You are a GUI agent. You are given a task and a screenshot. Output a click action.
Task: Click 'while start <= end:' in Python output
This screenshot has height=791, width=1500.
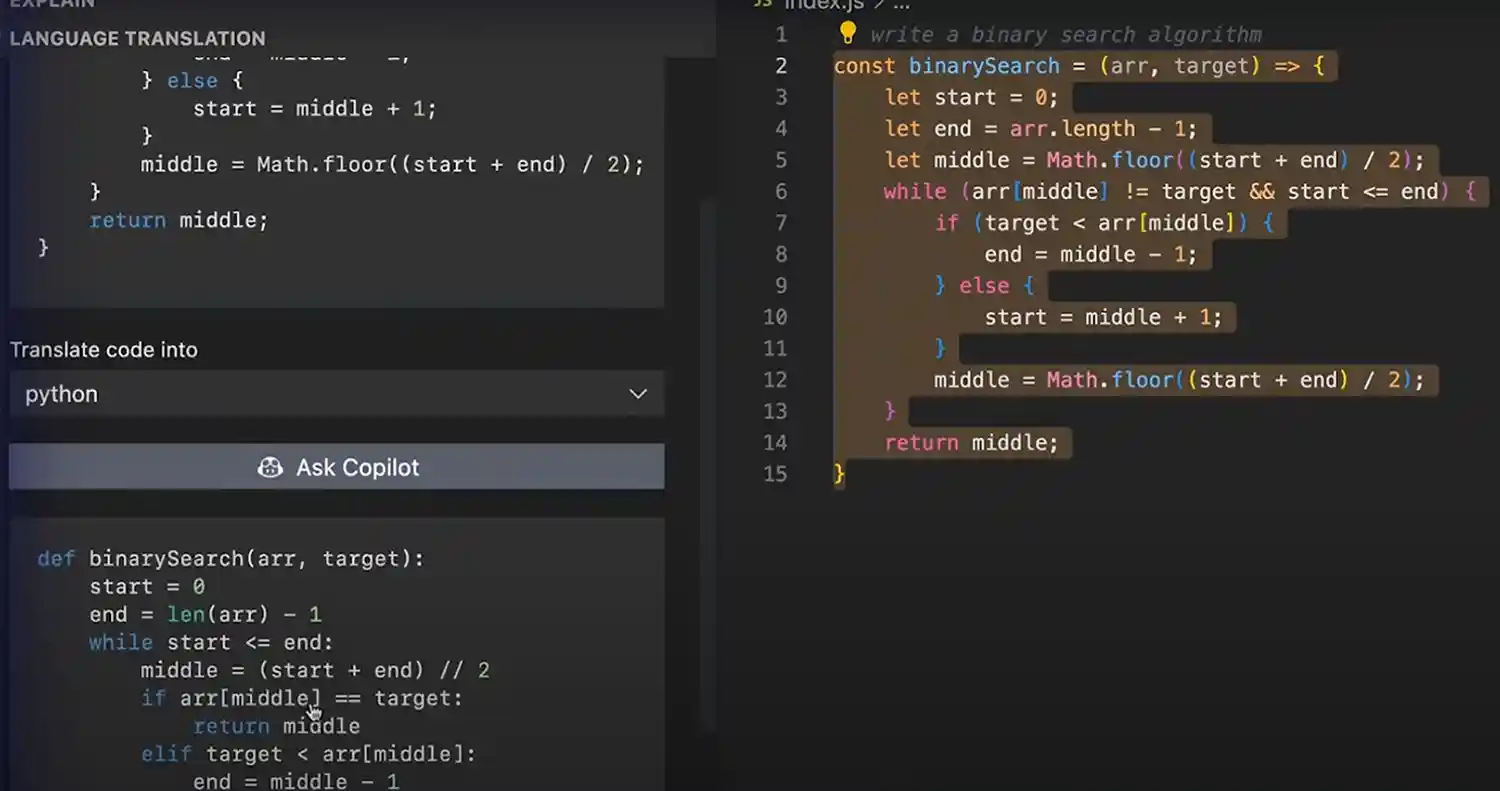coord(211,643)
